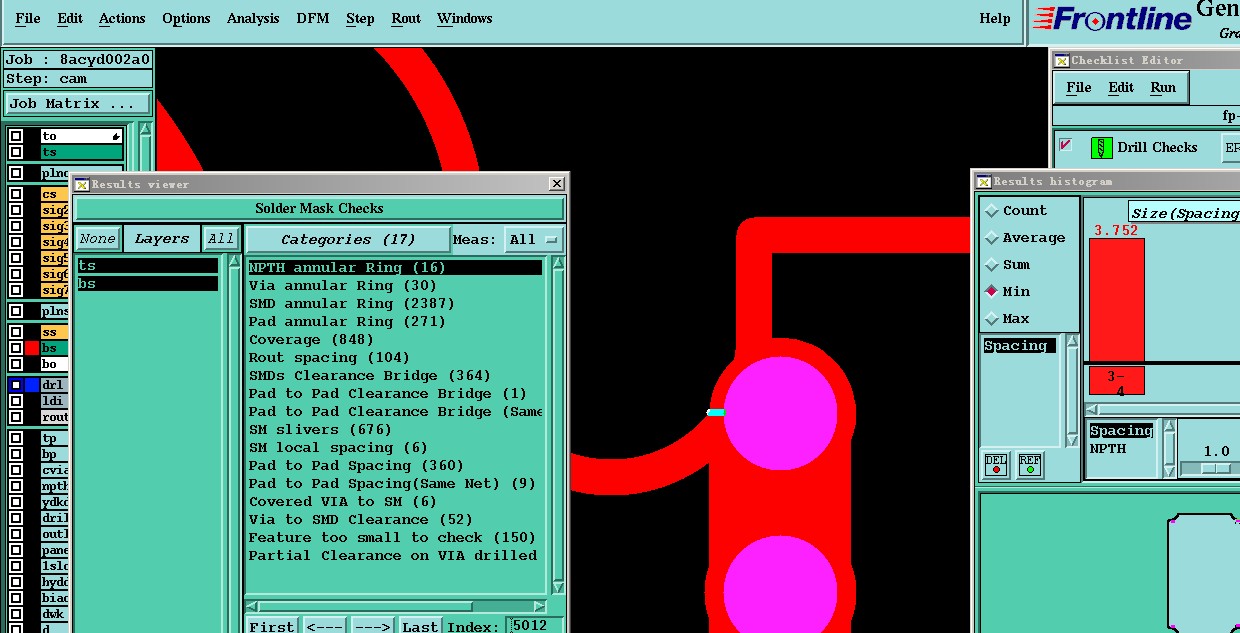1240x633 pixels.
Task: Toggle the checkbox of the ss layer
Action: pyautogui.click(x=16, y=332)
